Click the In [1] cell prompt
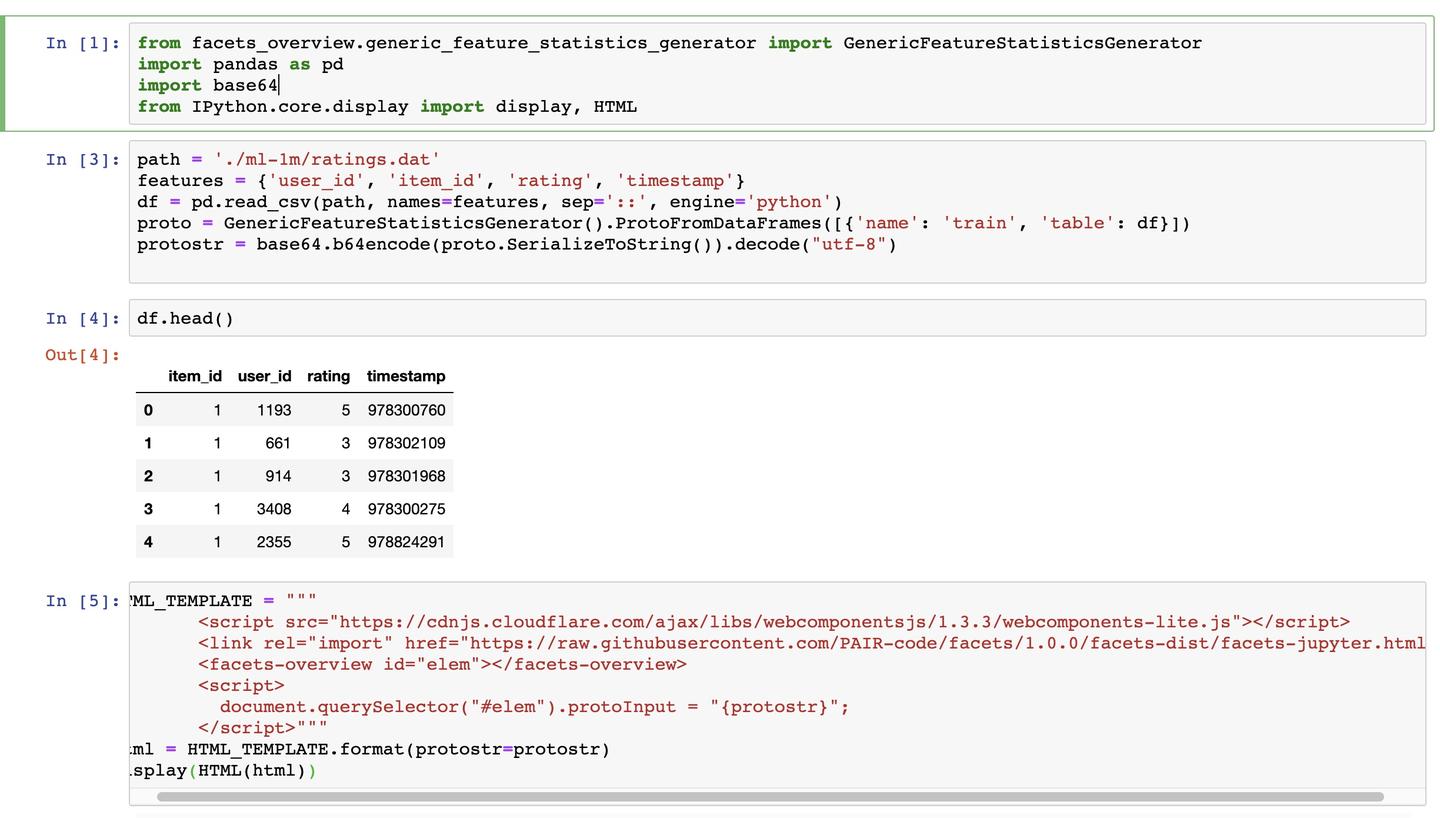The height and width of the screenshot is (818, 1440). point(83,43)
